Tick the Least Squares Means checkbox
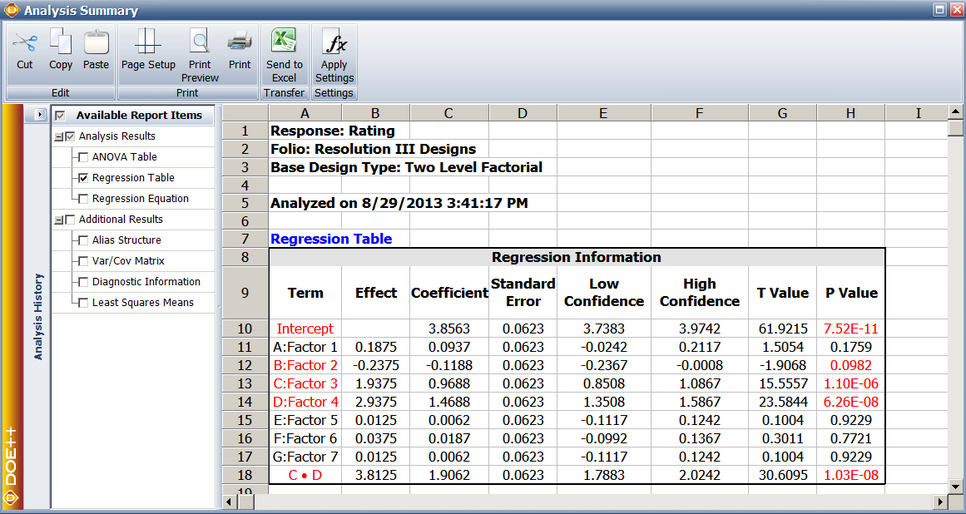 [82, 303]
